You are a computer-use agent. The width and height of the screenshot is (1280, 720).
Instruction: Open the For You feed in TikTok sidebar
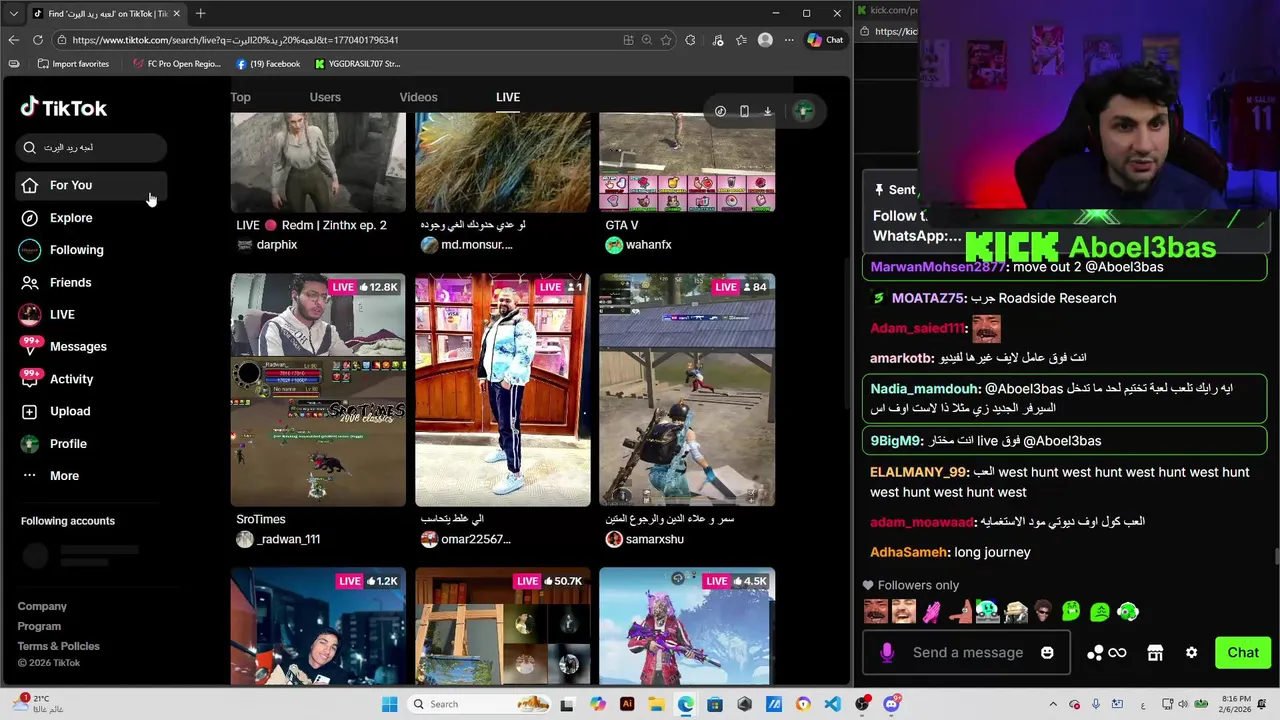tap(90, 185)
